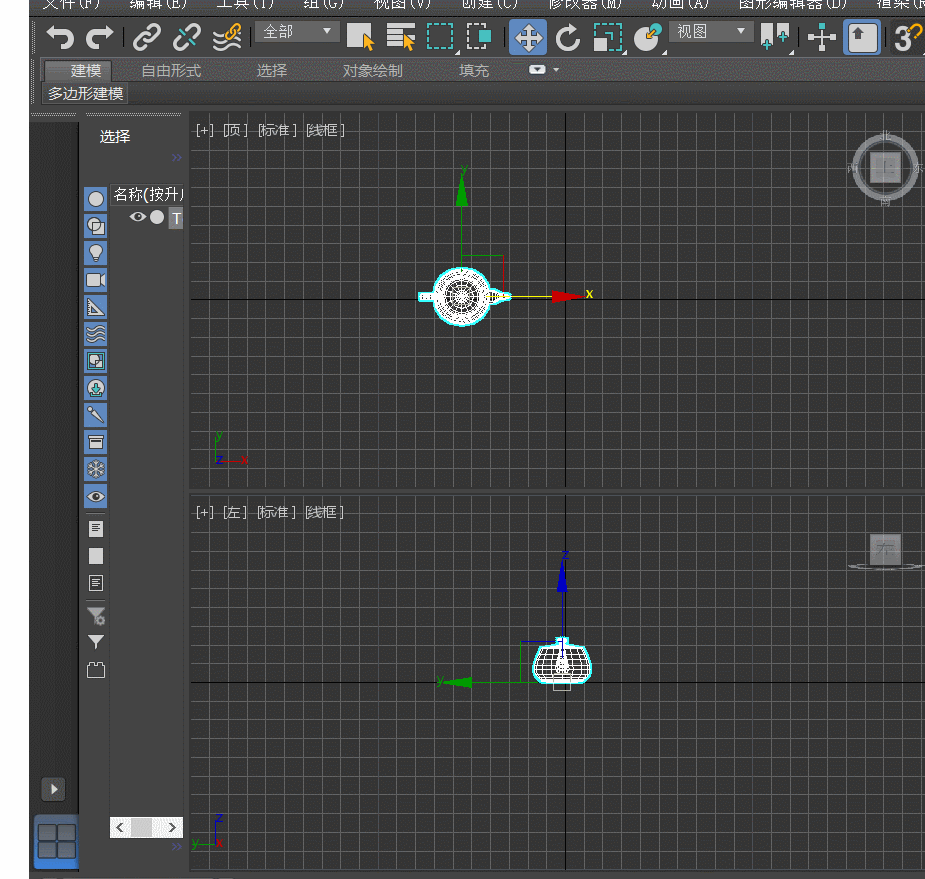Click the Display Groups icon
This screenshot has height=879, width=925.
coord(96,361)
